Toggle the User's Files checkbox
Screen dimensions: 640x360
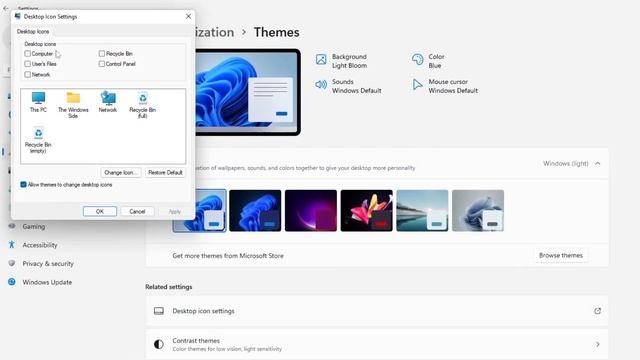point(27,64)
